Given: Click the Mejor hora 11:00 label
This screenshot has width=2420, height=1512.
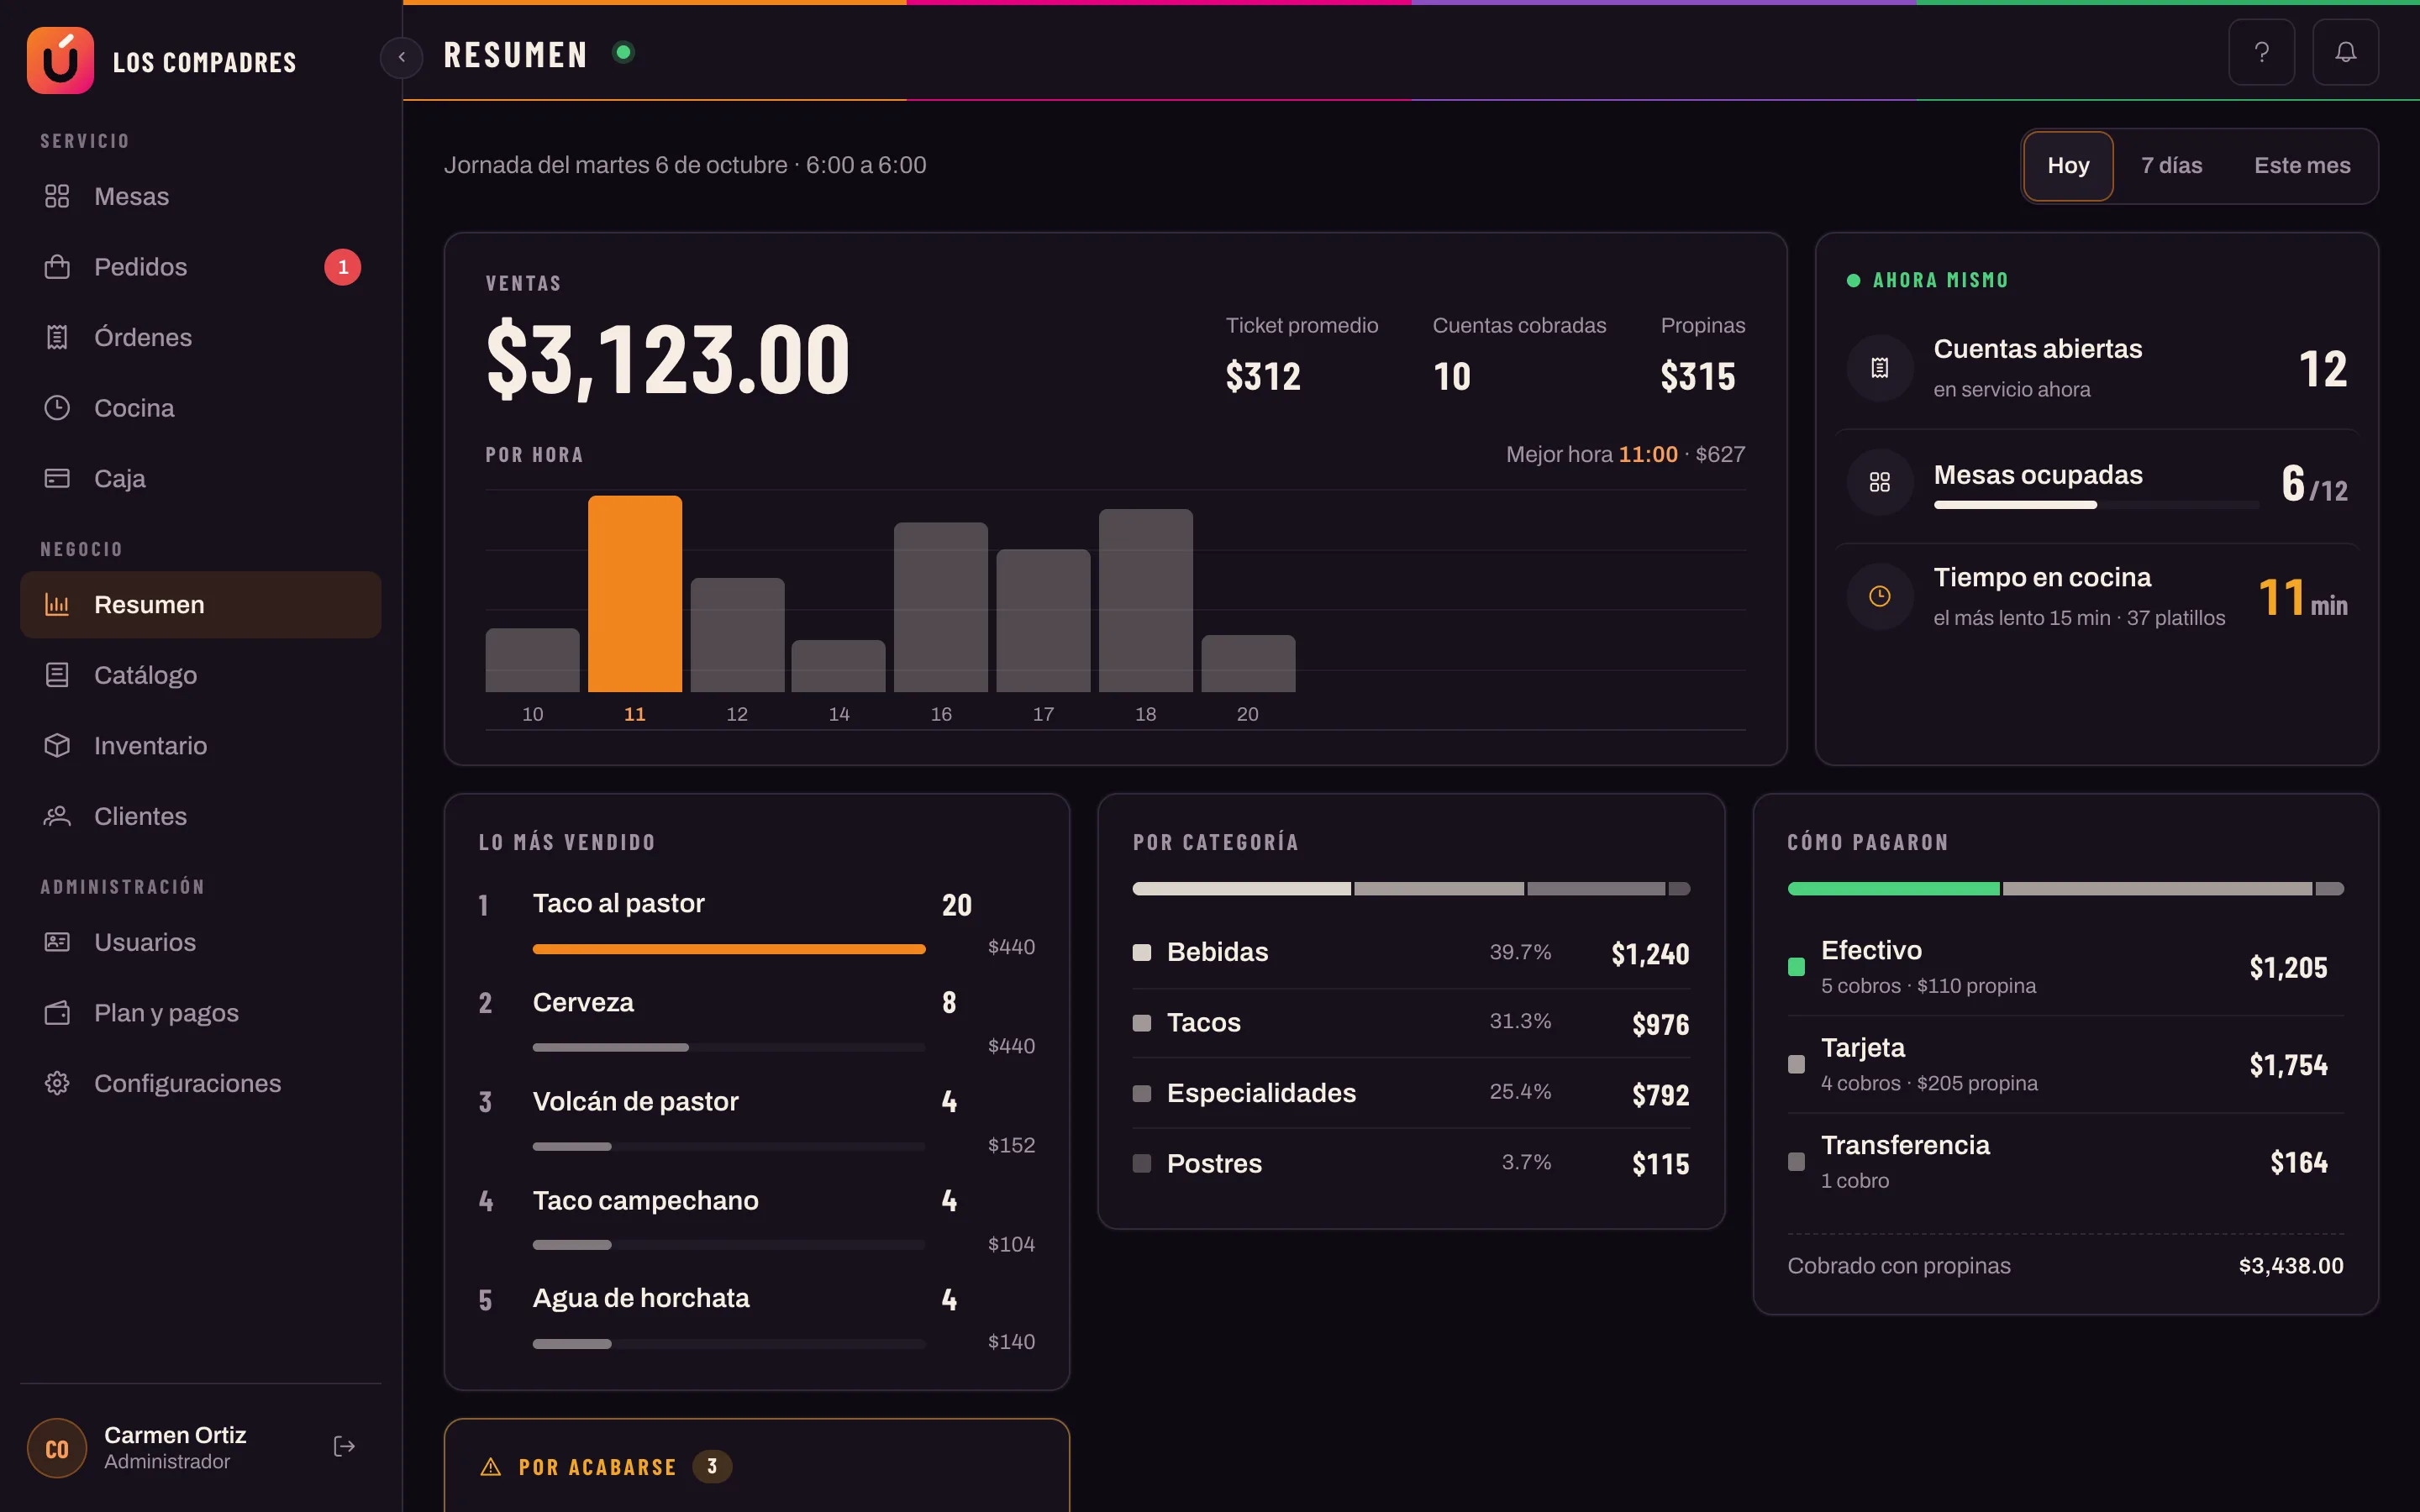Looking at the screenshot, I should click(x=1625, y=455).
